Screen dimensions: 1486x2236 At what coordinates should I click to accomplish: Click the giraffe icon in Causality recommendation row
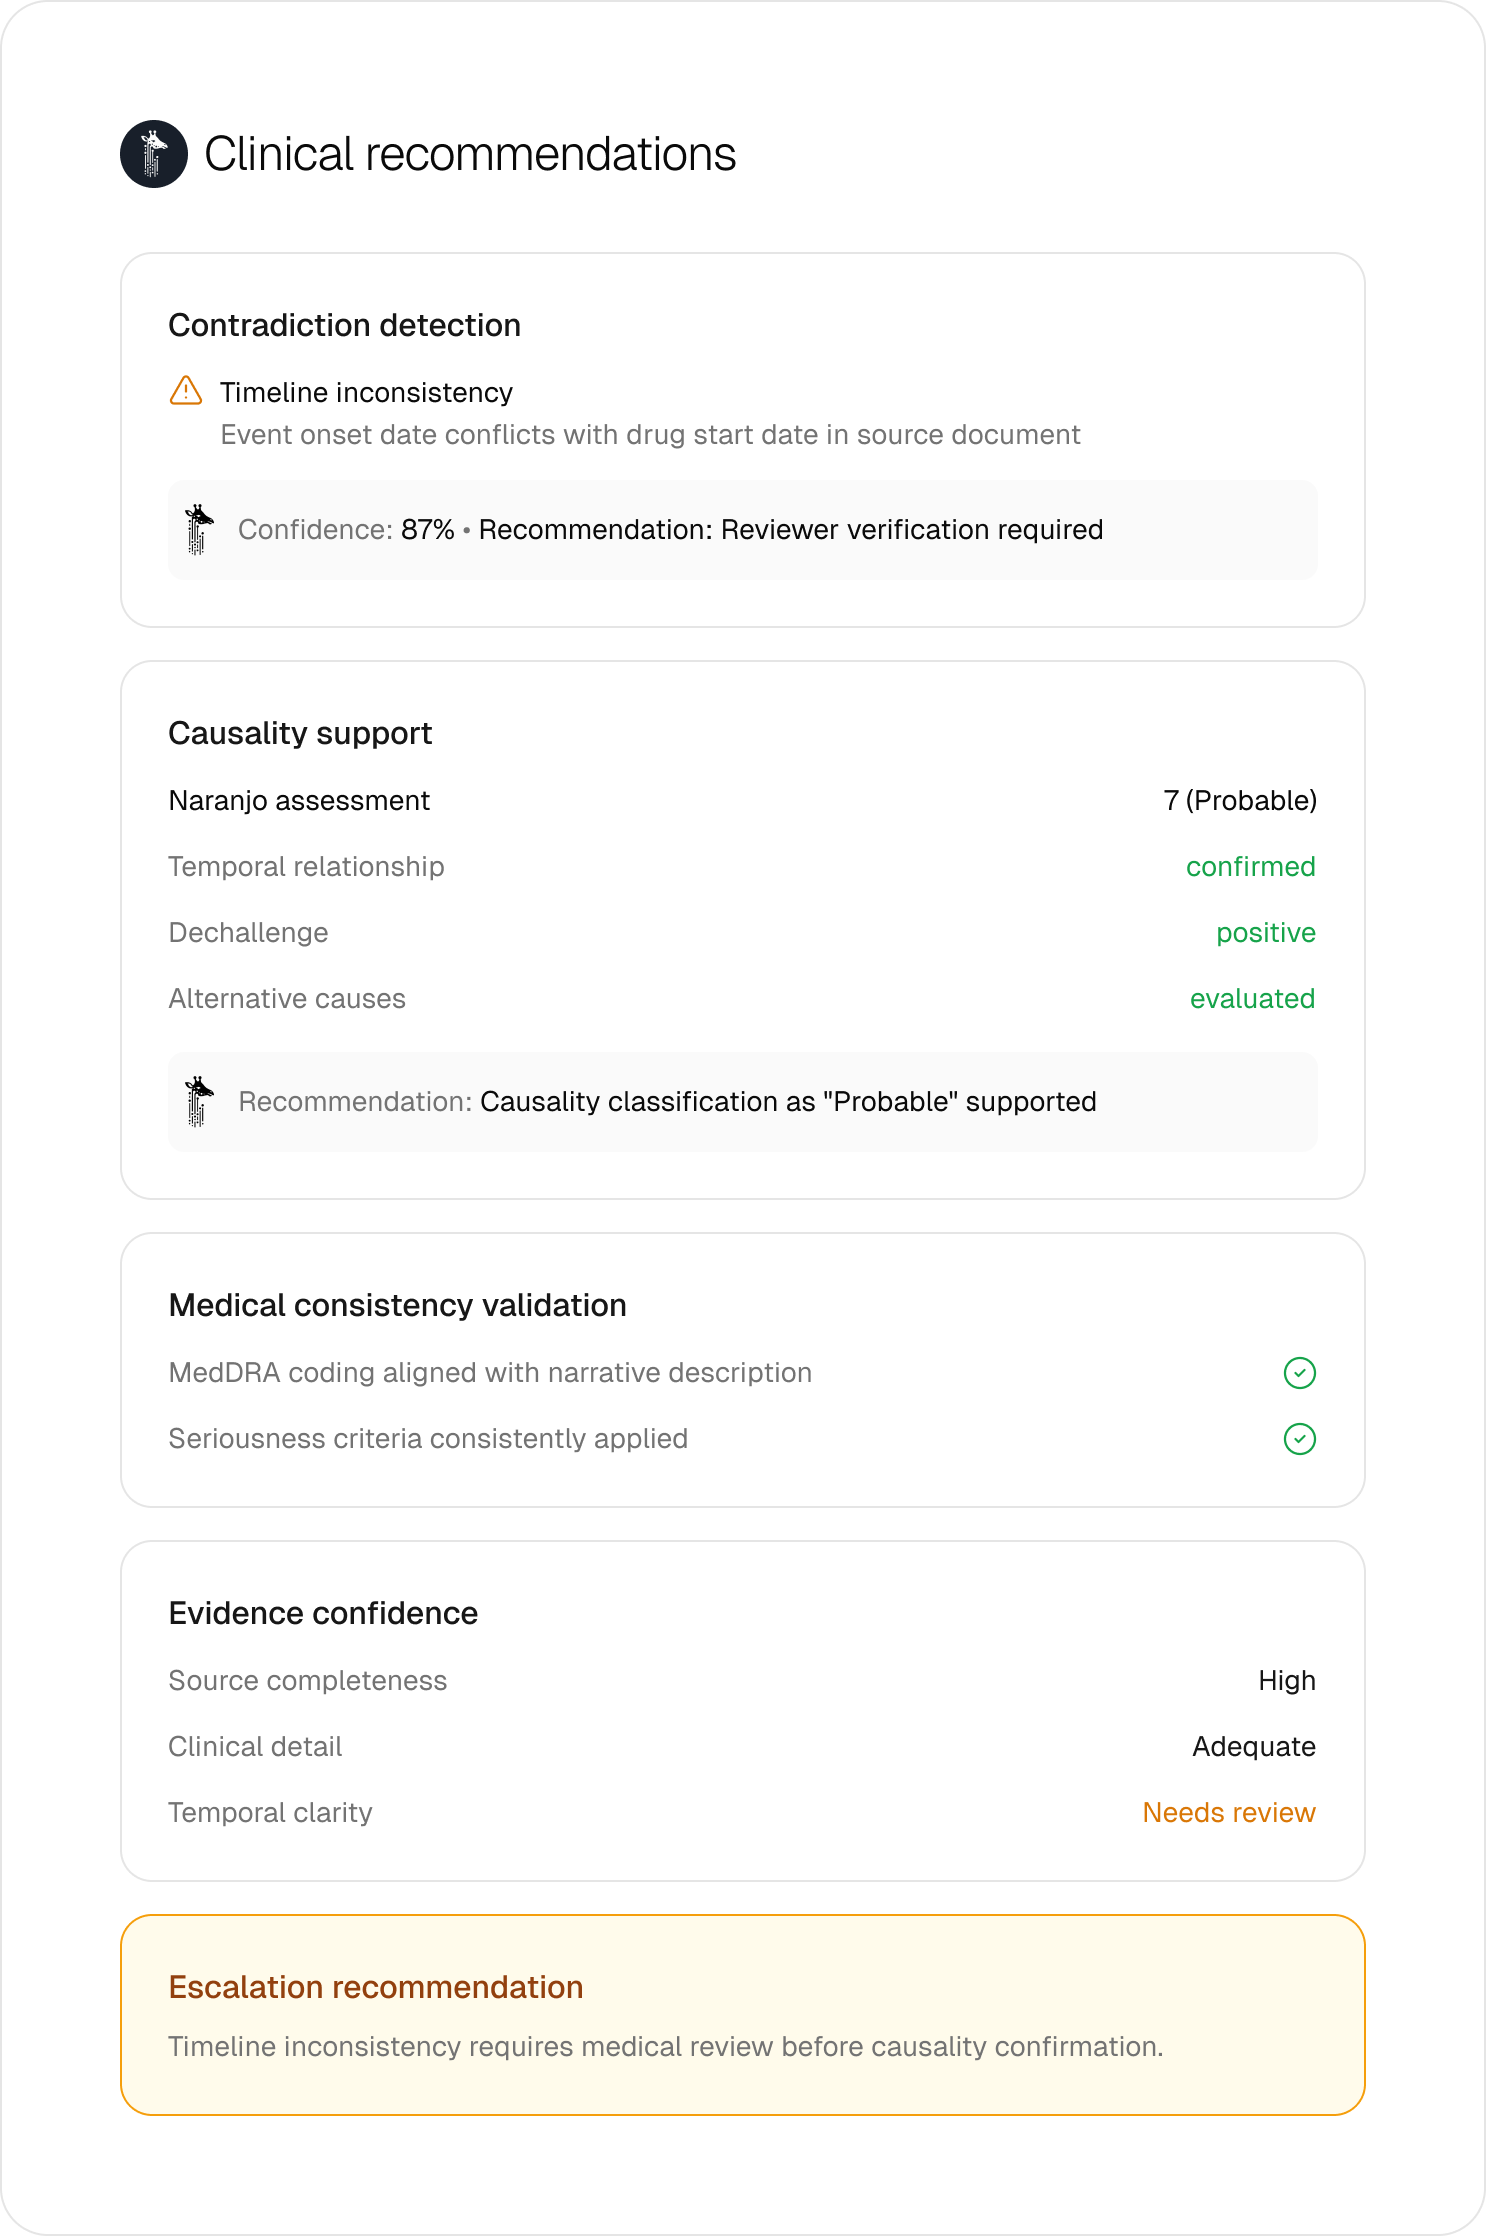tap(199, 1101)
